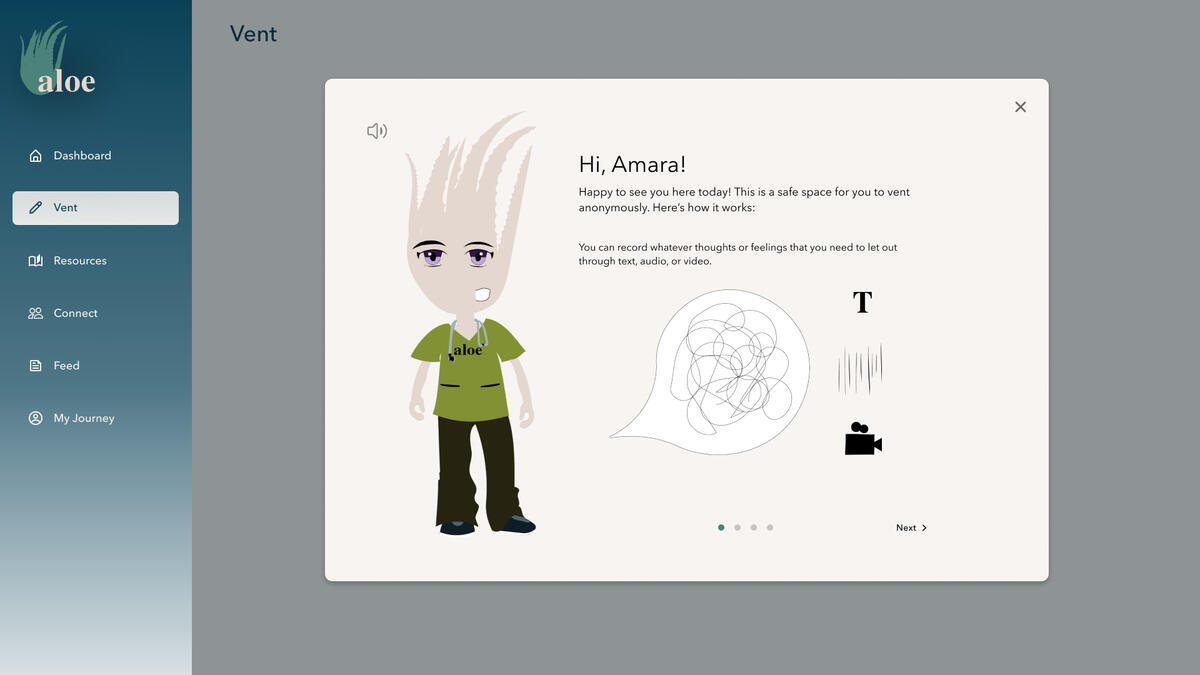Click the Resources book icon
The image size is (1200, 675).
coord(36,261)
